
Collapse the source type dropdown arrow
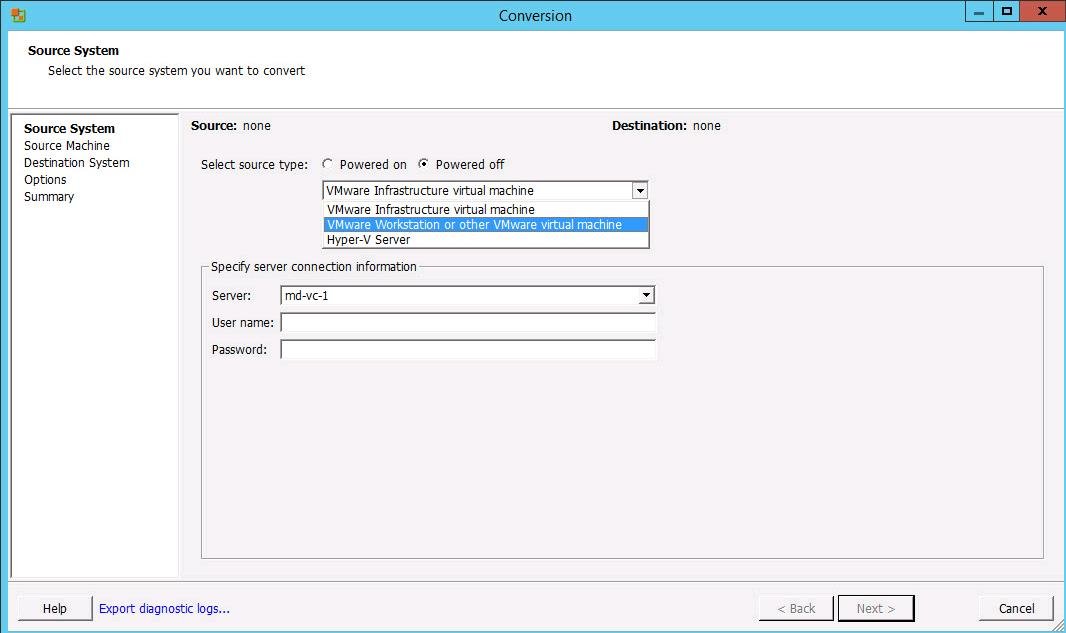click(x=640, y=190)
